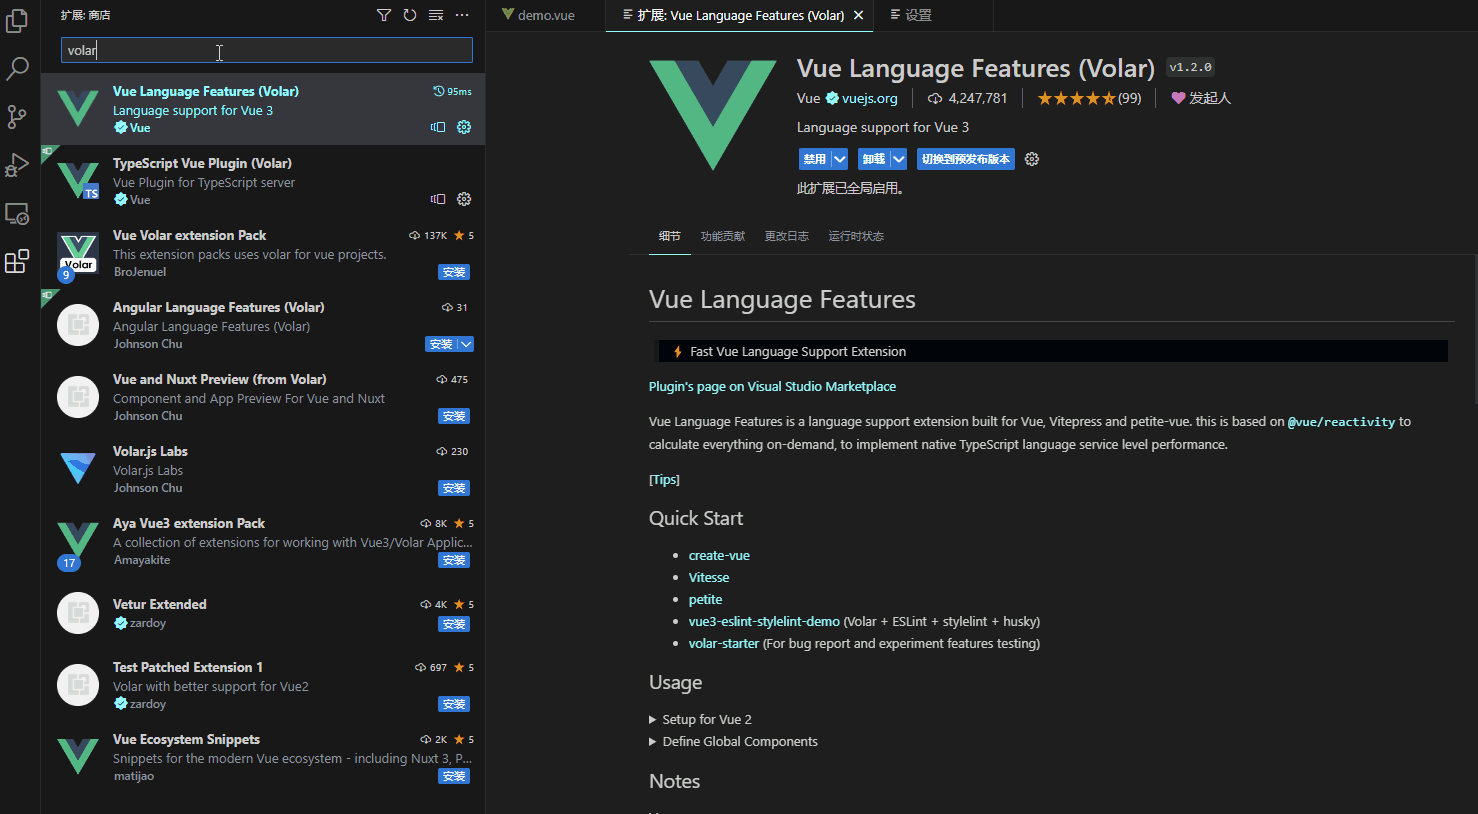Switch to the 更改日志 tab

tap(786, 236)
